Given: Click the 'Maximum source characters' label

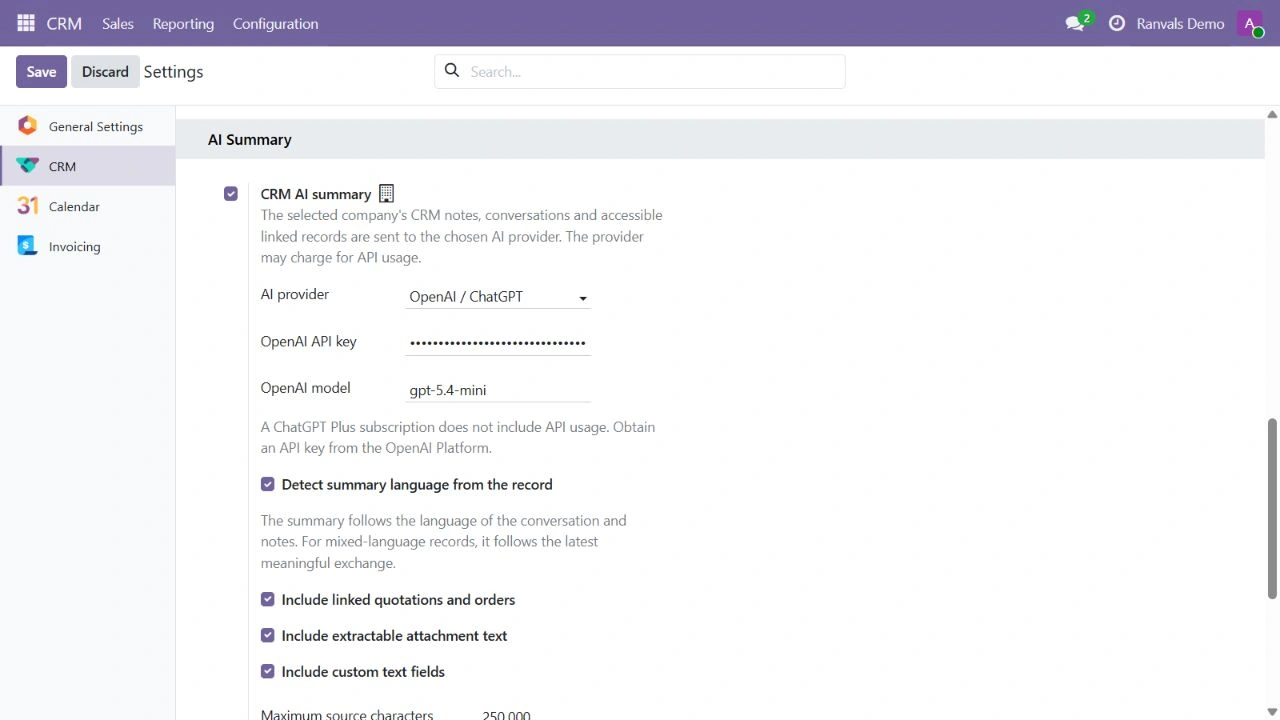Looking at the screenshot, I should [x=347, y=715].
